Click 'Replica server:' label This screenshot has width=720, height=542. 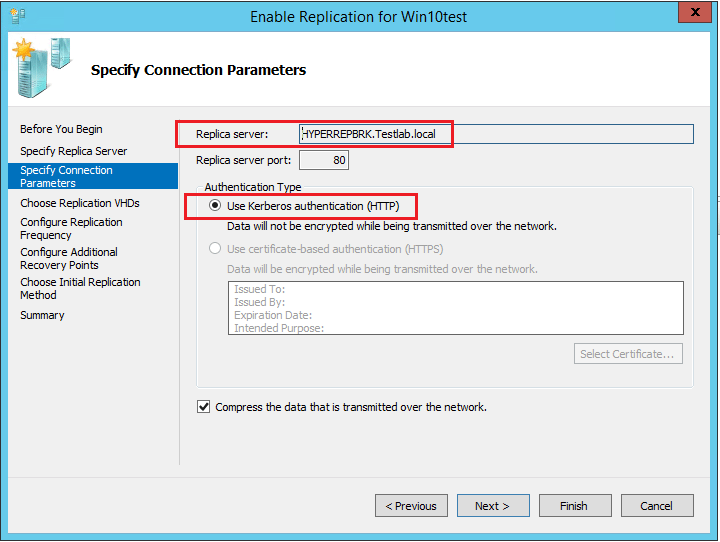pos(232,134)
